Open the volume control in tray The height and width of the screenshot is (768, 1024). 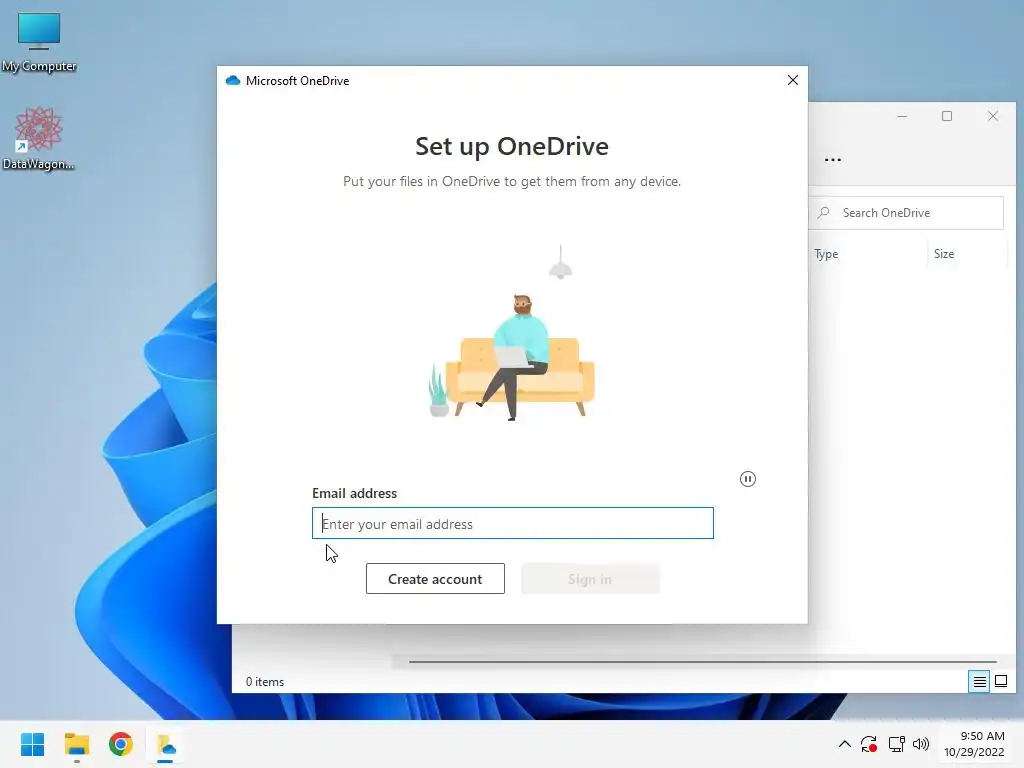tap(921, 744)
